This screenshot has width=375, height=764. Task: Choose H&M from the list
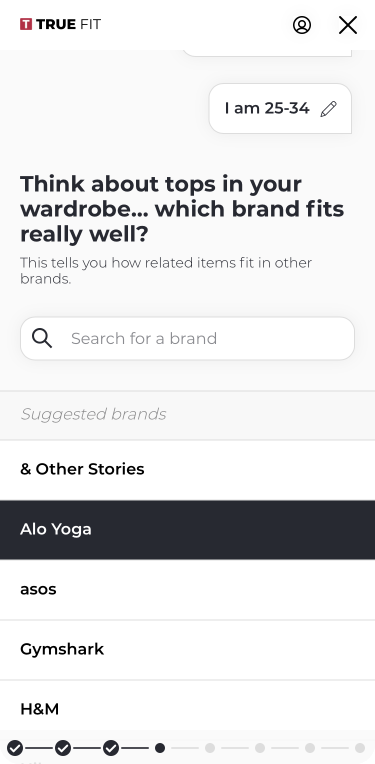(x=188, y=709)
